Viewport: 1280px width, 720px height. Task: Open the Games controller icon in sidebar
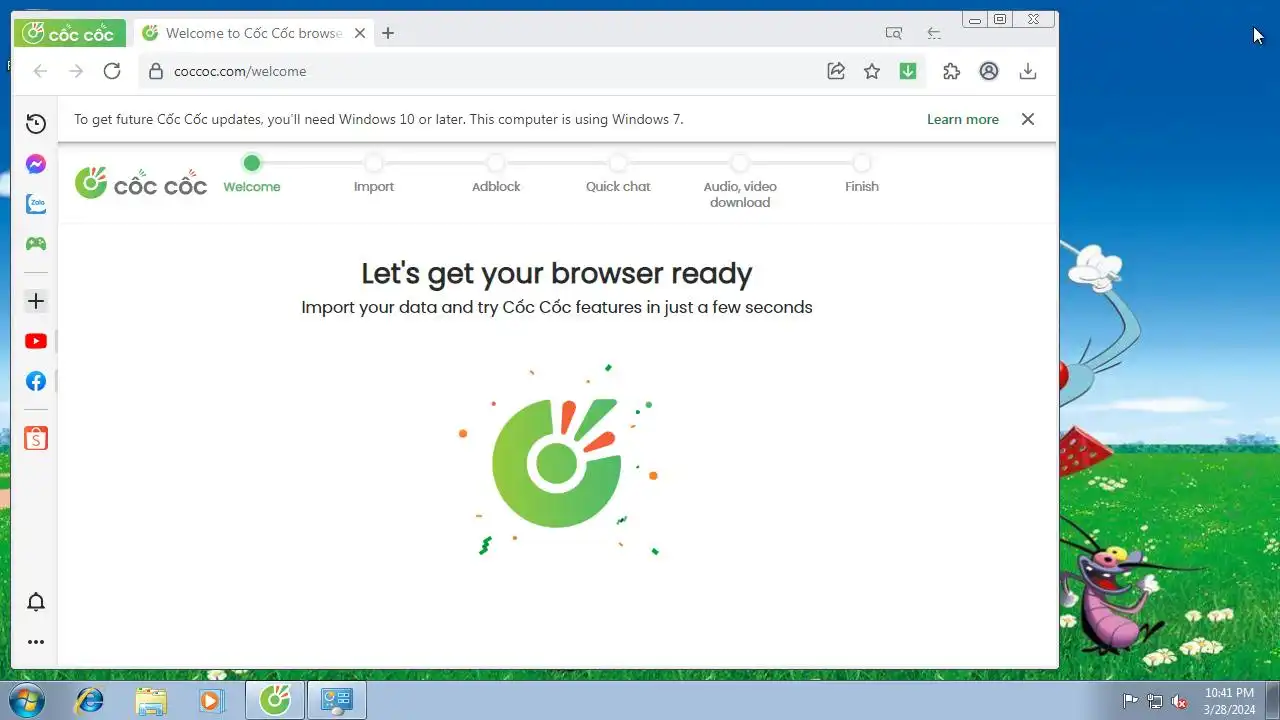(x=36, y=244)
